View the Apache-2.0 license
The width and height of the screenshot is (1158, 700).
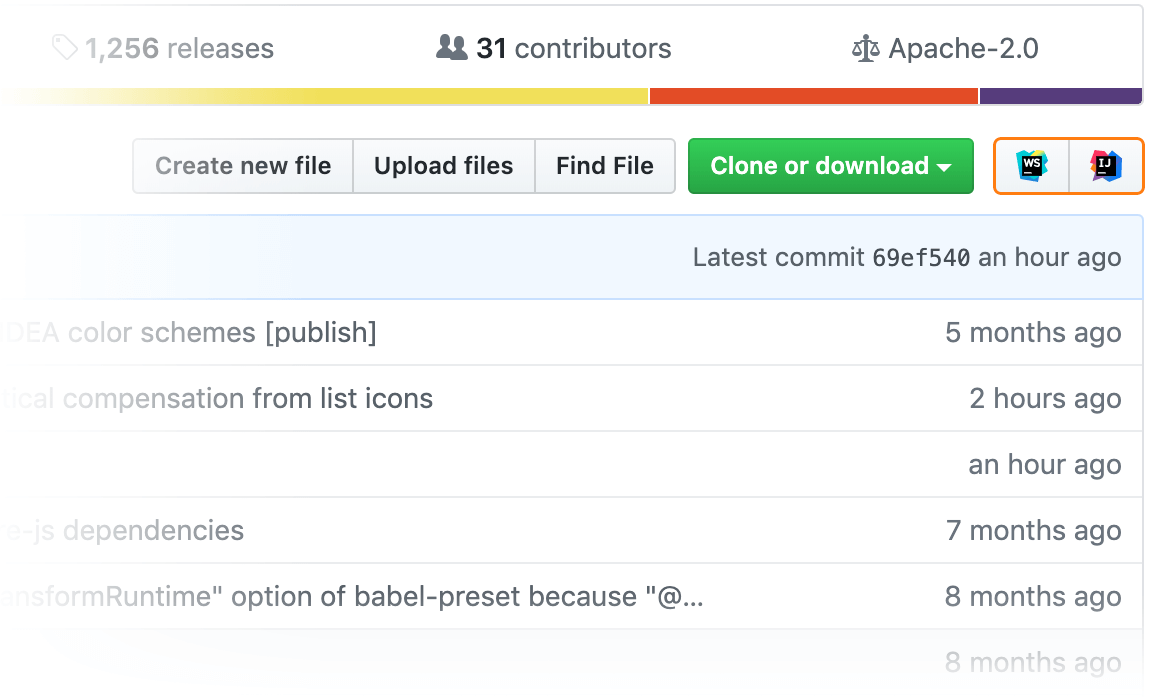[963, 48]
